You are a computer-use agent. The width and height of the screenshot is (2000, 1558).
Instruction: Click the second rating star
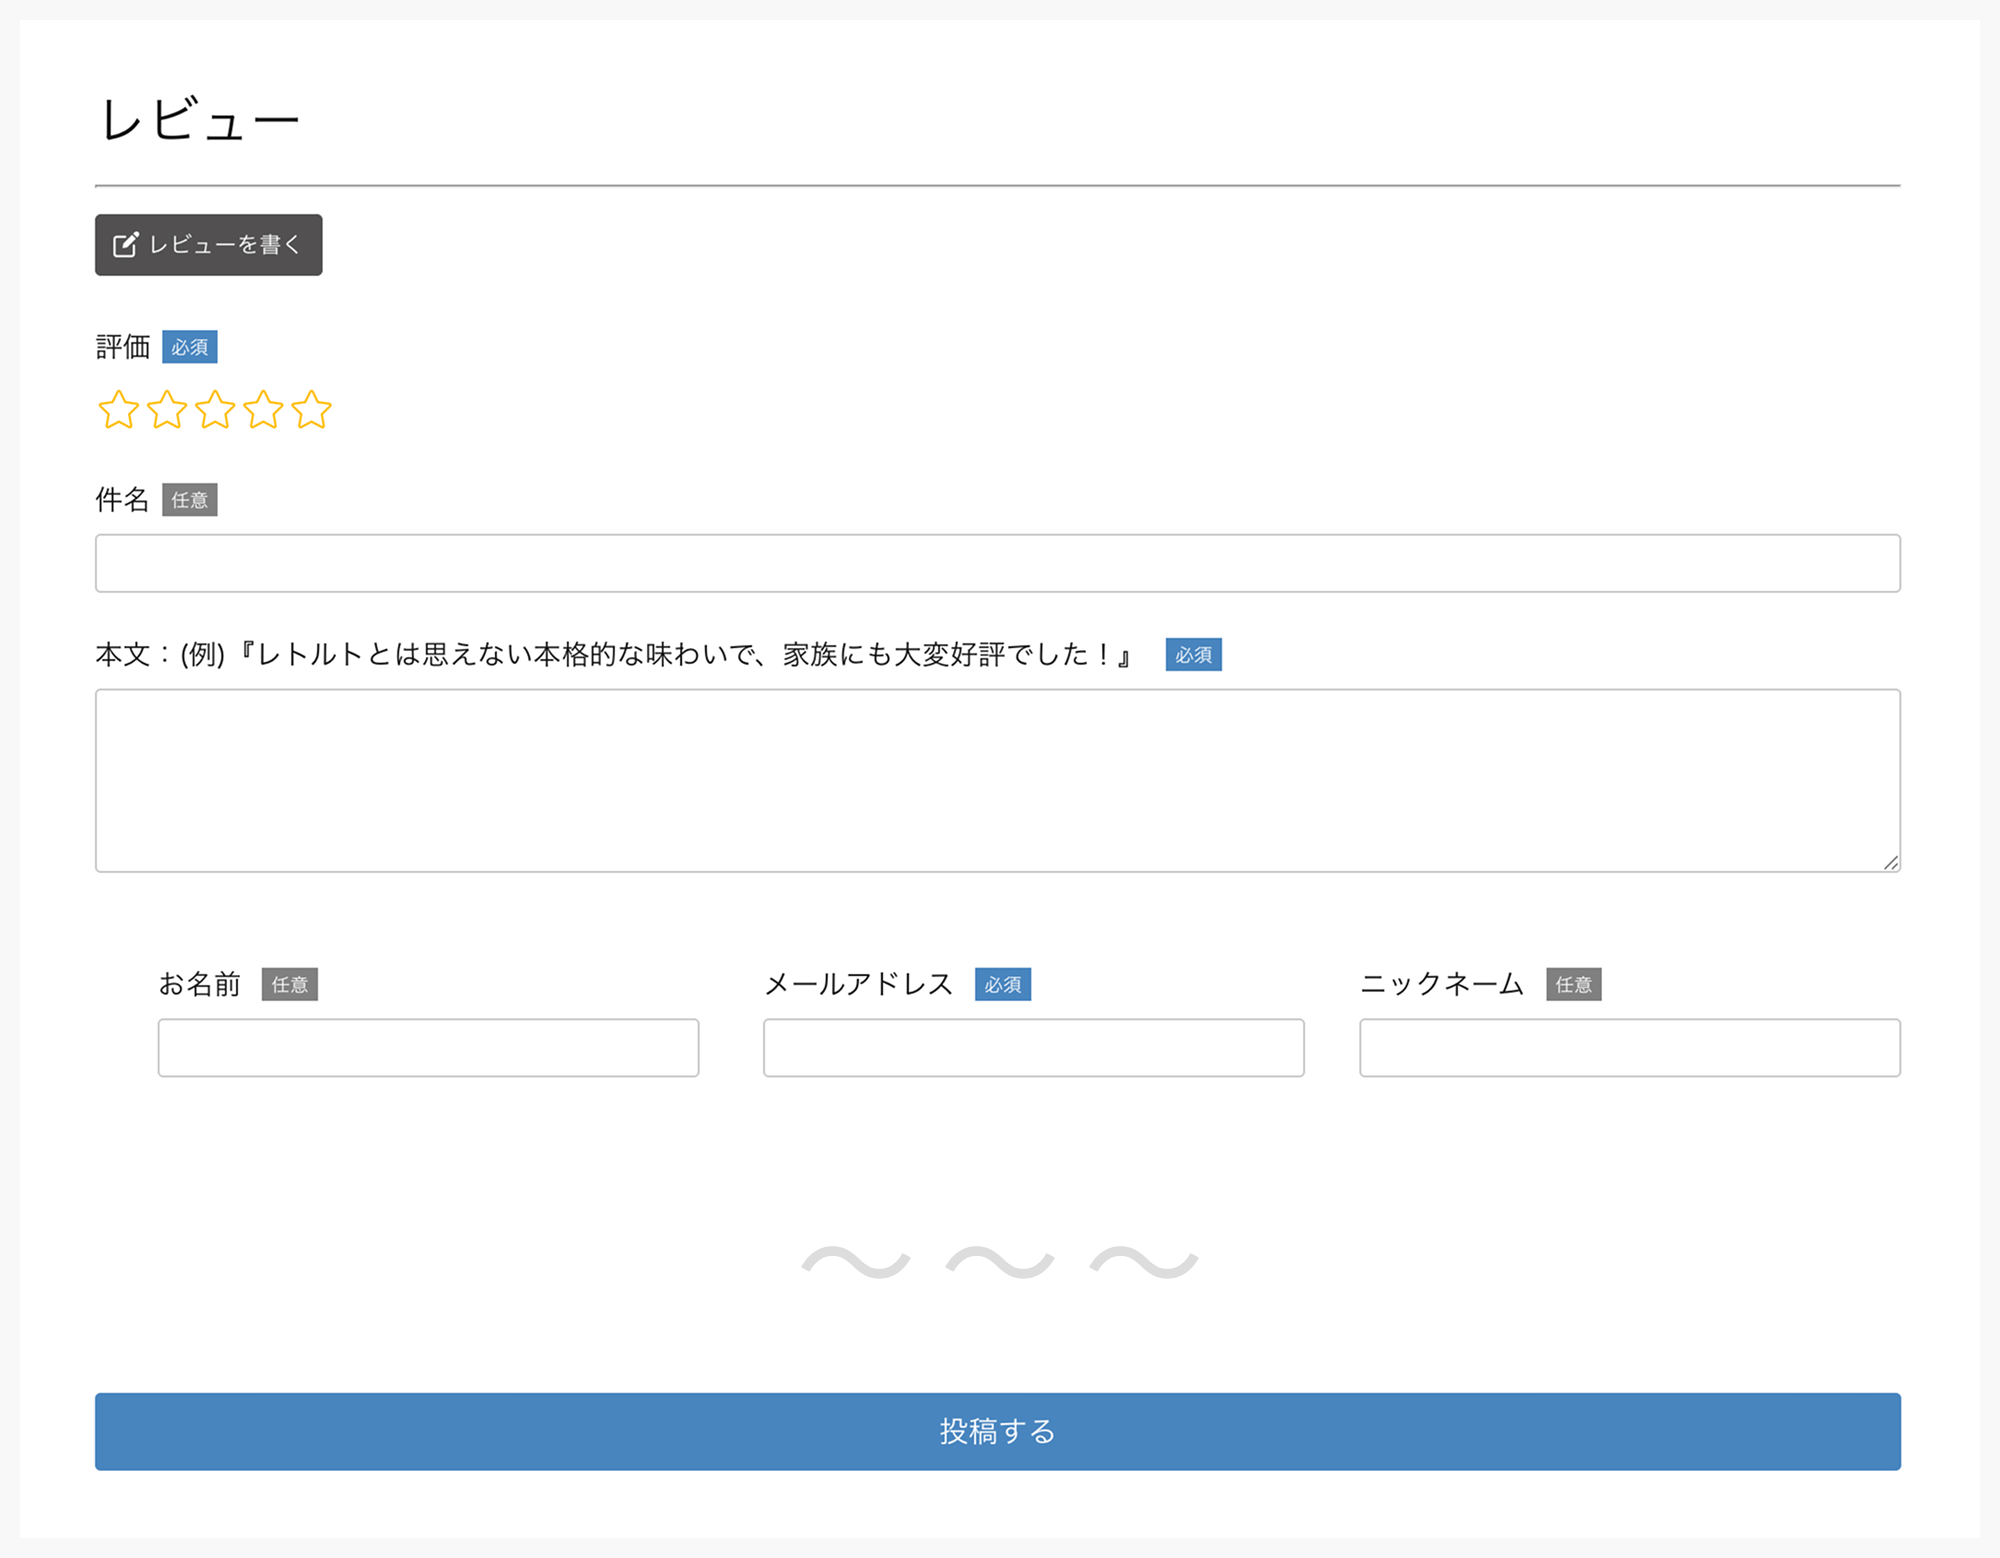(167, 410)
